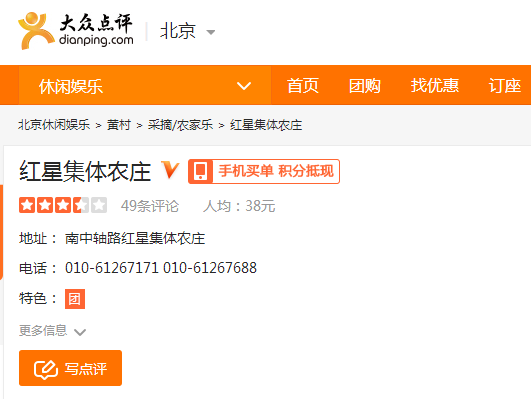Click the 手机买单 积分抵现 label
Image resolution: width=531 pixels, height=399 pixels.
[x=276, y=171]
